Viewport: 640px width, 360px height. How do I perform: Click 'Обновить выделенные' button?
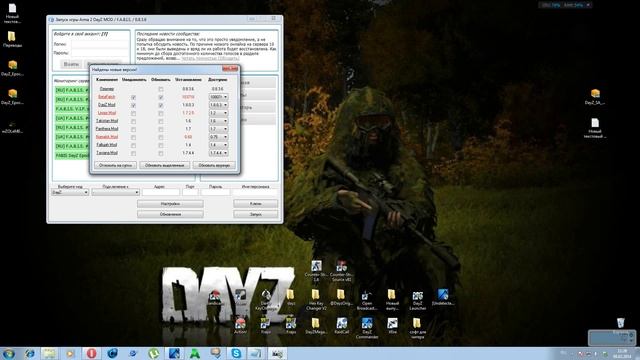164,165
